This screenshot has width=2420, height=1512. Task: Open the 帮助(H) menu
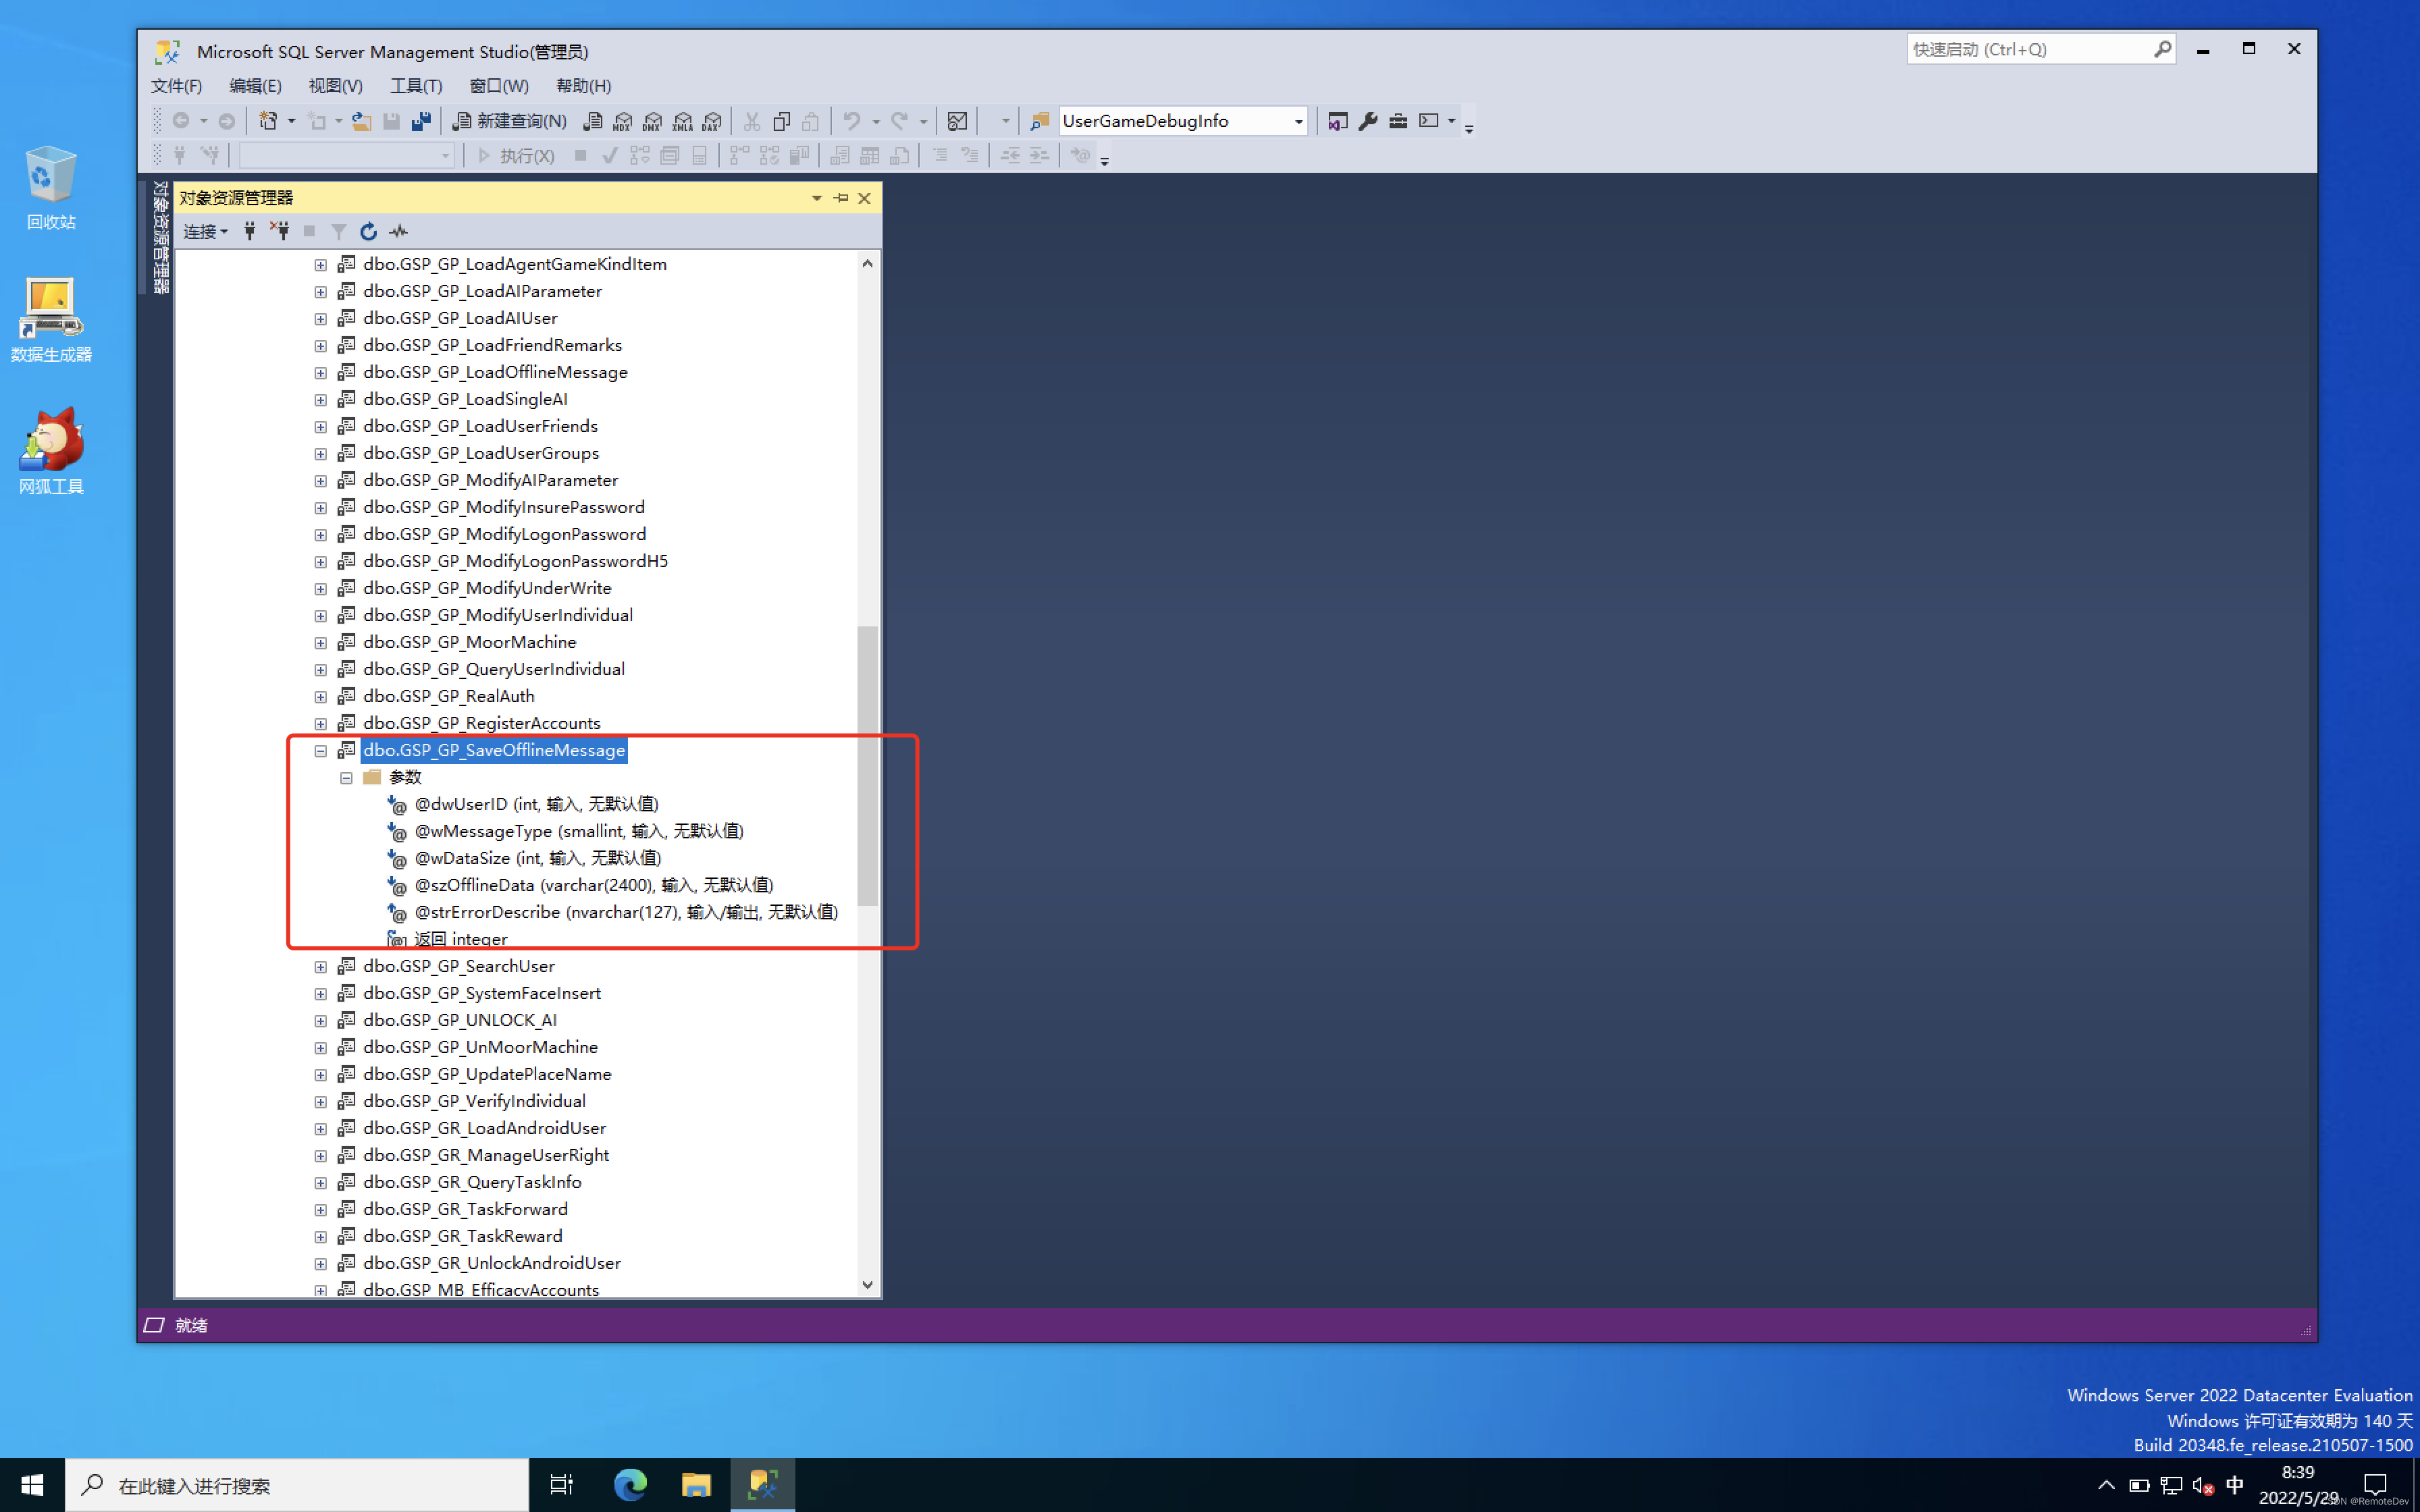(583, 86)
